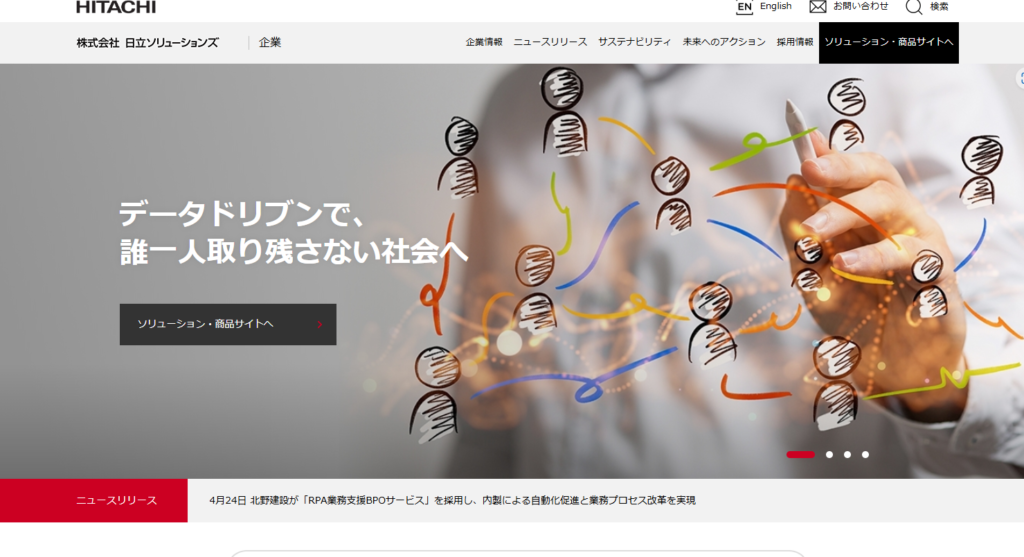Open the 北野建設 RPA news headline
Image resolution: width=1024 pixels, height=557 pixels.
(x=452, y=500)
